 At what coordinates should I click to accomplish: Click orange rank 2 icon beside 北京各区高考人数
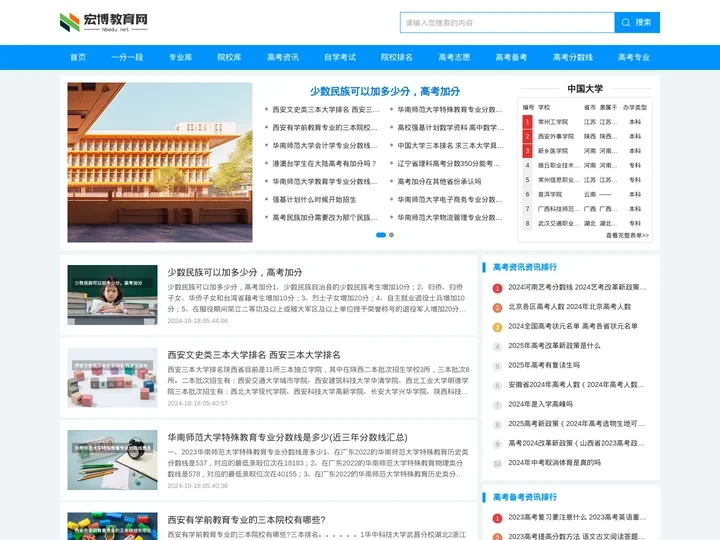pyautogui.click(x=497, y=307)
